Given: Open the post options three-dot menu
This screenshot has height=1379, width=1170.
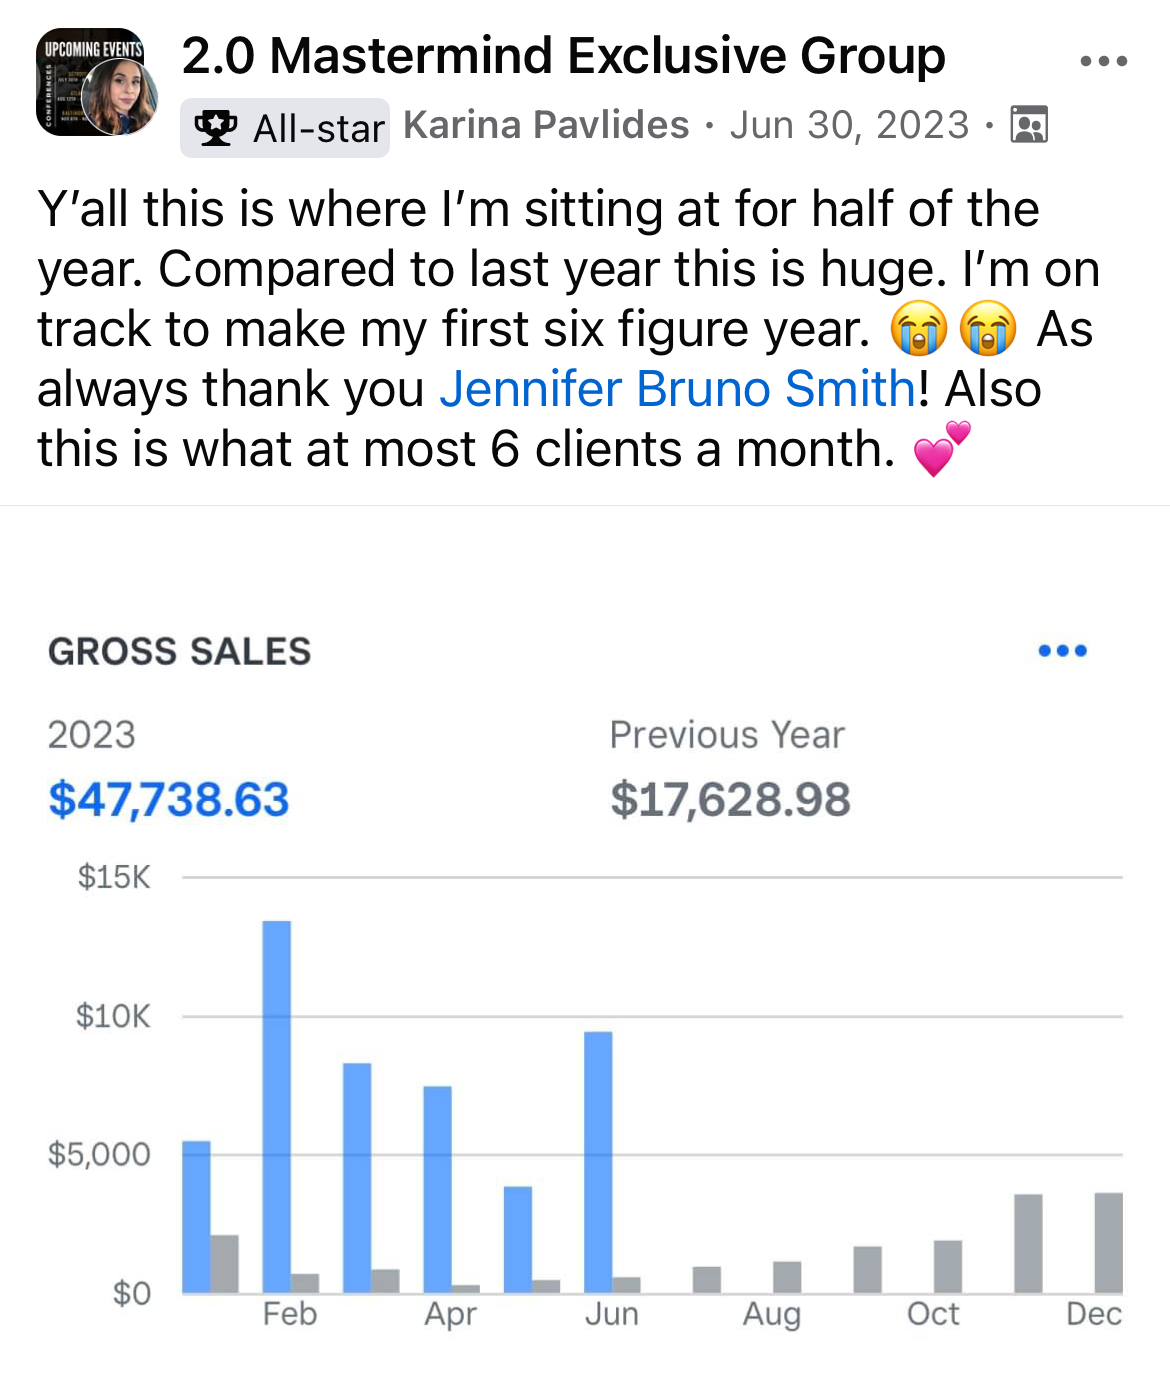Looking at the screenshot, I should (x=1104, y=62).
